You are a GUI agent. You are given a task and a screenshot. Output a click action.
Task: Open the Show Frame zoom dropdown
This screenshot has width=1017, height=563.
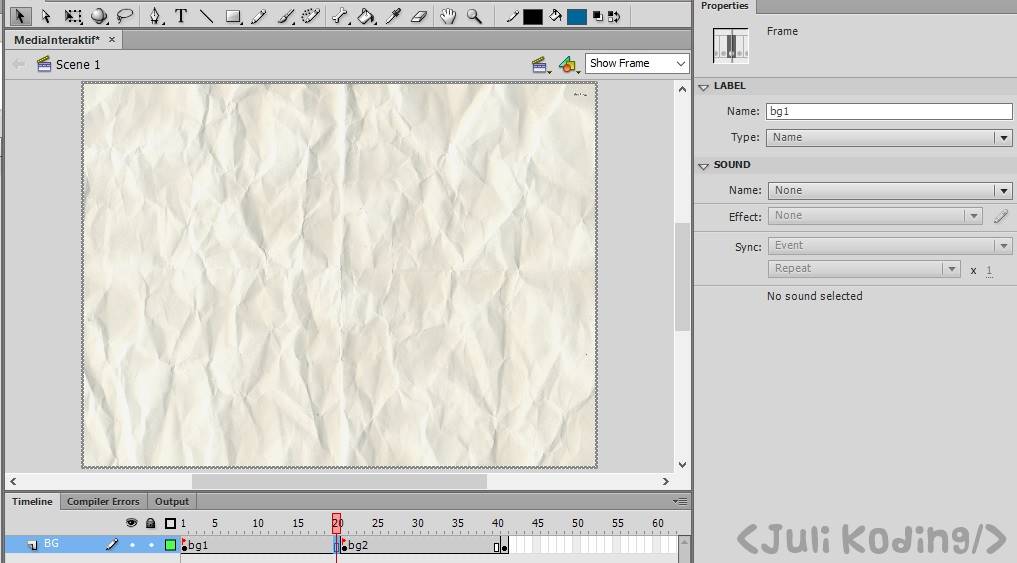tap(637, 63)
